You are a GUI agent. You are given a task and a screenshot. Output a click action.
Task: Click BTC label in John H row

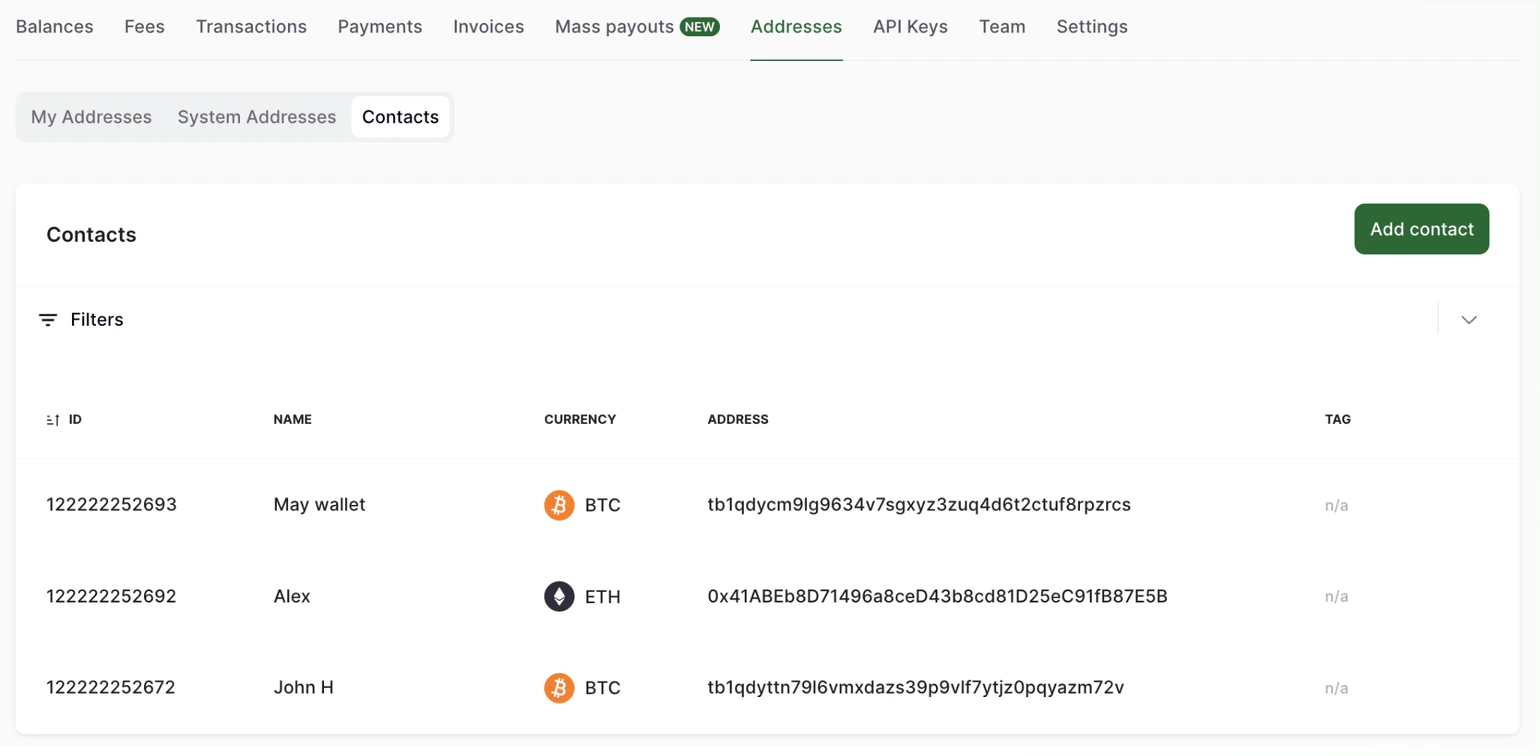tap(603, 688)
